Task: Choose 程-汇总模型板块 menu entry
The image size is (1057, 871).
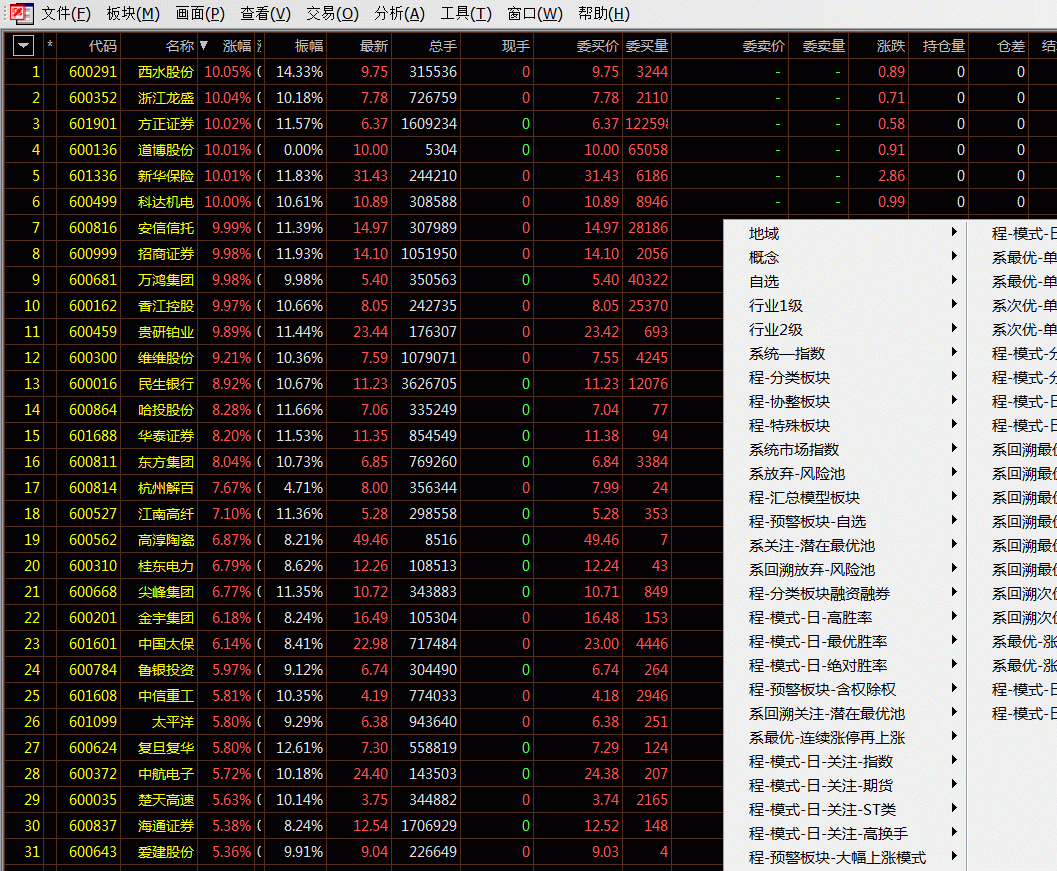Action: click(x=845, y=498)
